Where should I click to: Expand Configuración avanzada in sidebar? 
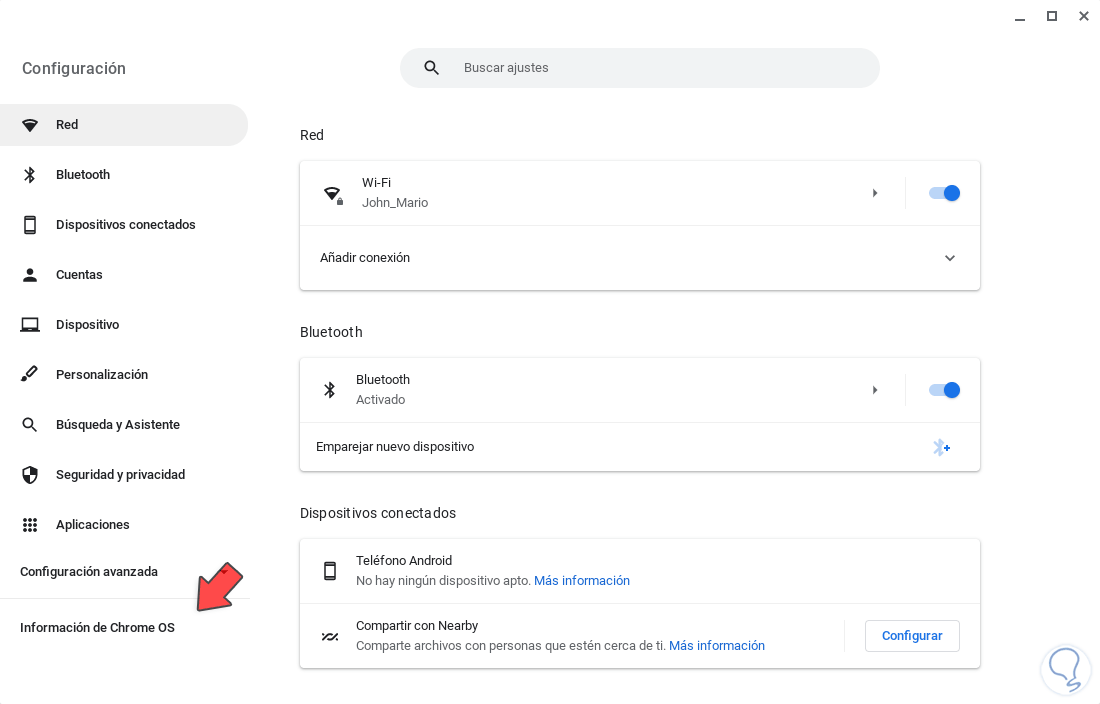coord(89,572)
